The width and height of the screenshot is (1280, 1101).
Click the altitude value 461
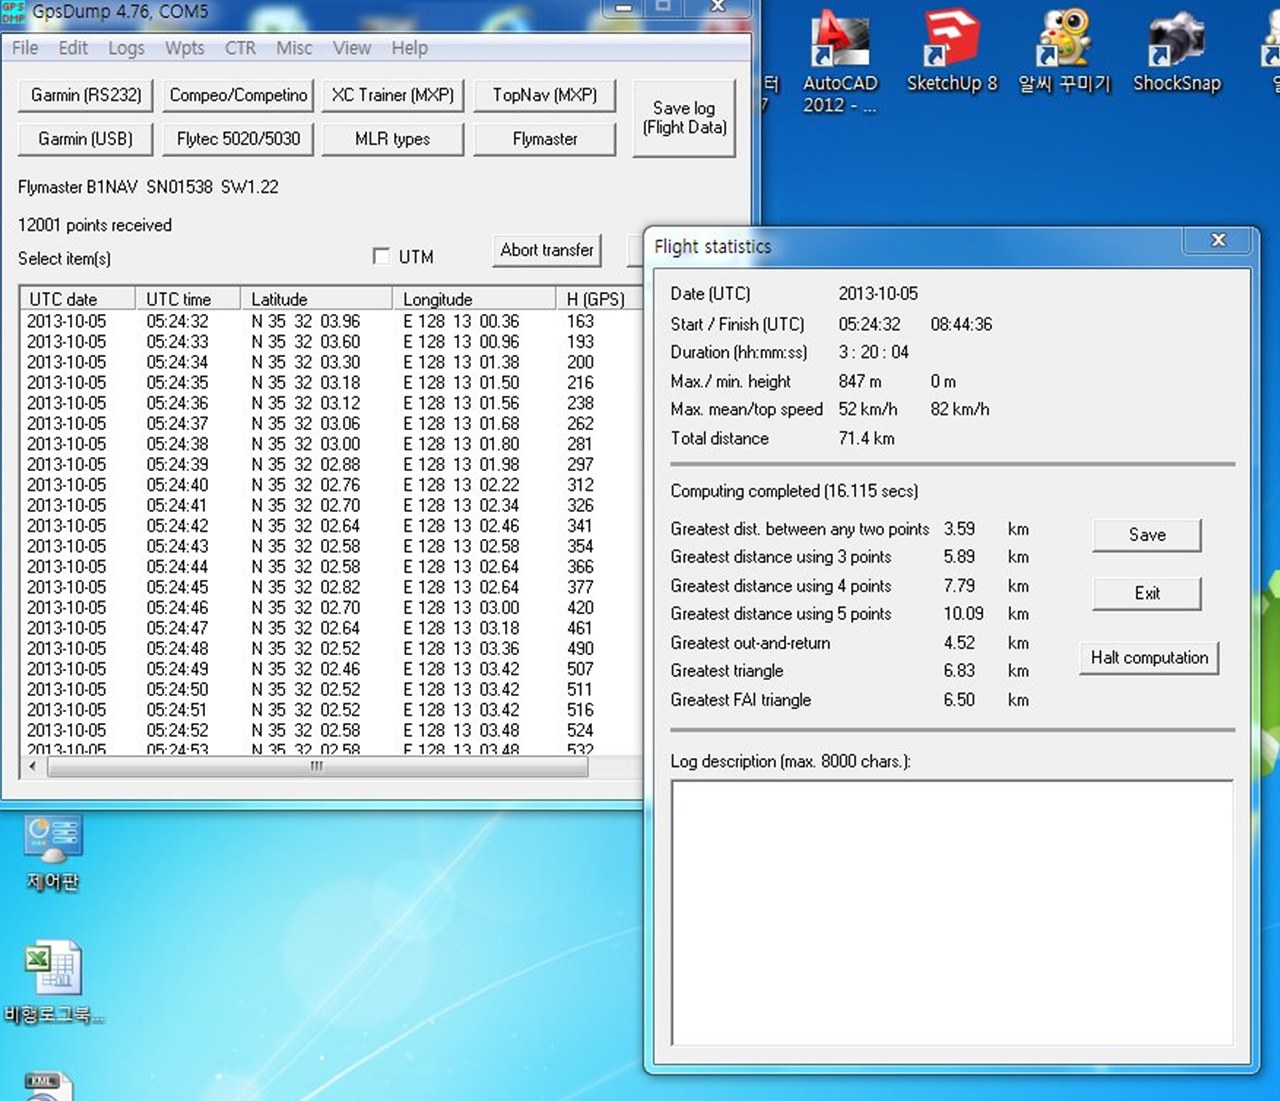click(x=580, y=628)
